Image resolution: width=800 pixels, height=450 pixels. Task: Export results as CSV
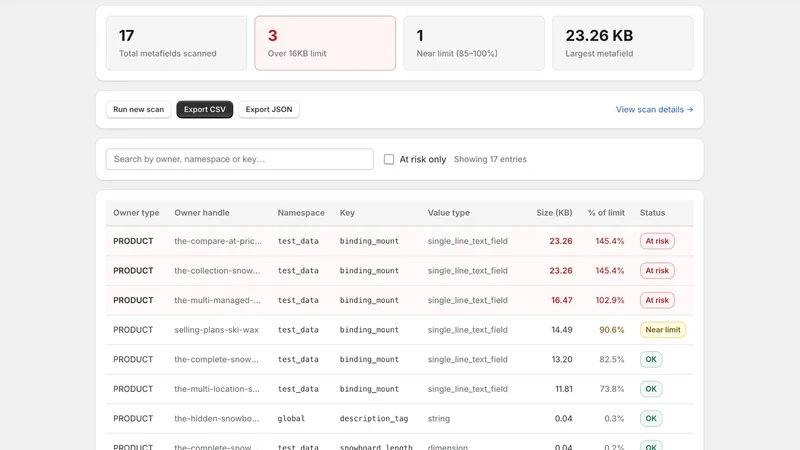click(205, 109)
